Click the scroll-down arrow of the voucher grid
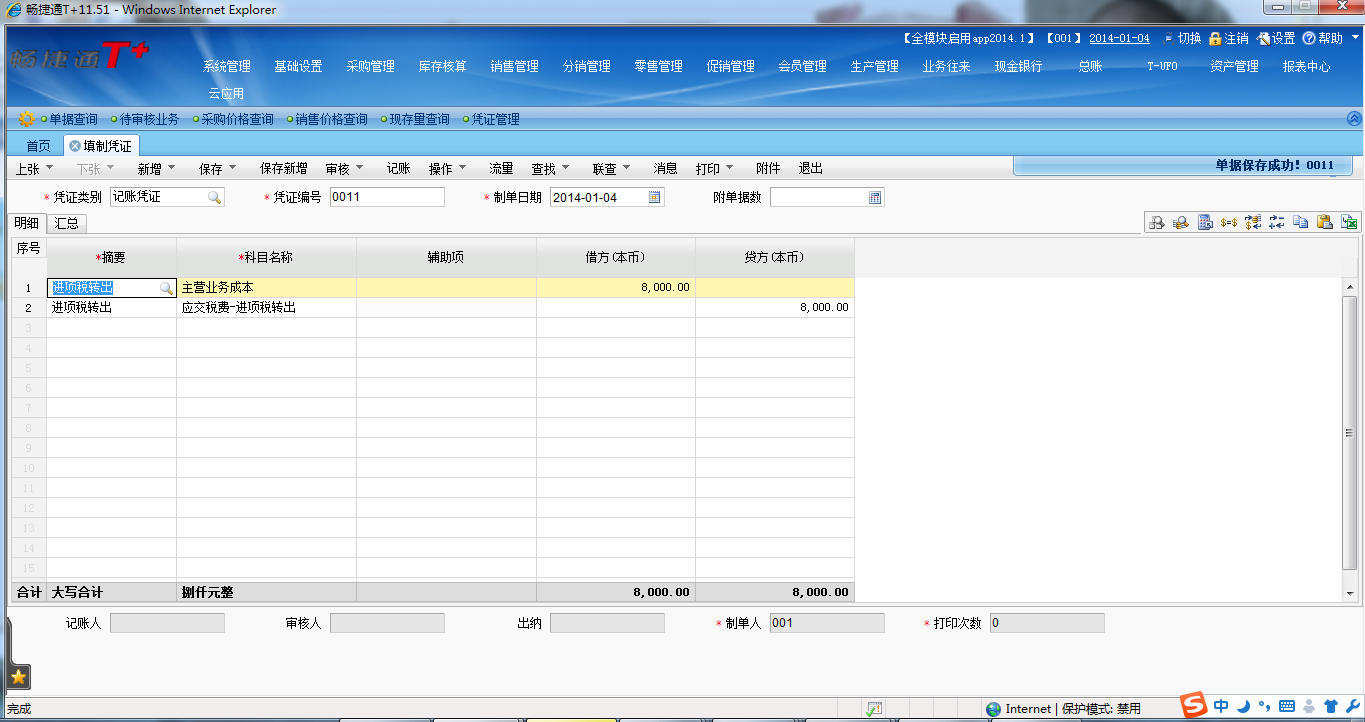 (1350, 593)
